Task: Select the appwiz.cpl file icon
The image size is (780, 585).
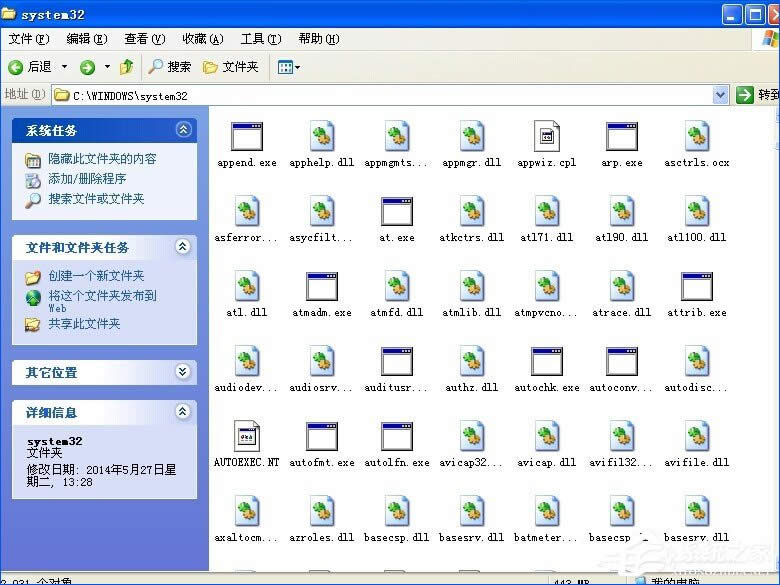Action: pyautogui.click(x=546, y=137)
